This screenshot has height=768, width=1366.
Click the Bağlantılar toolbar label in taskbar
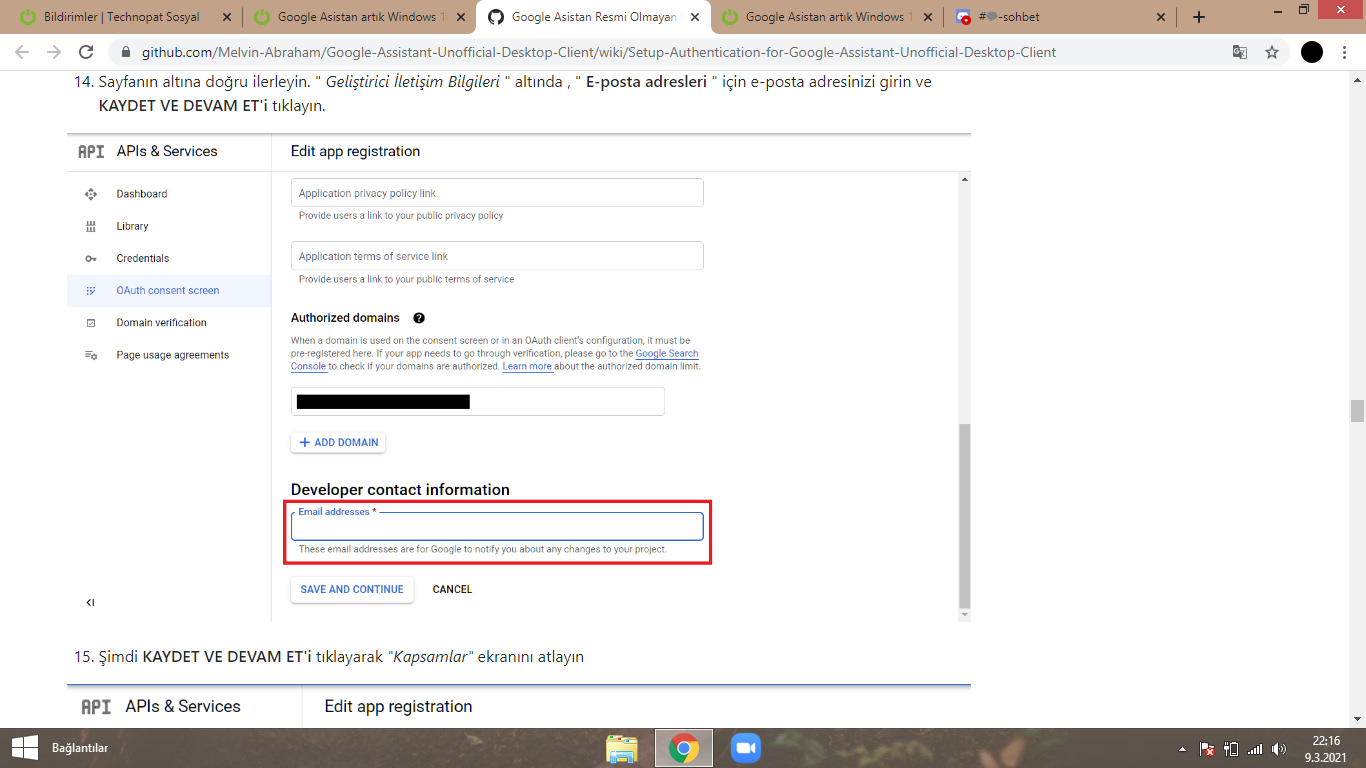pos(80,748)
